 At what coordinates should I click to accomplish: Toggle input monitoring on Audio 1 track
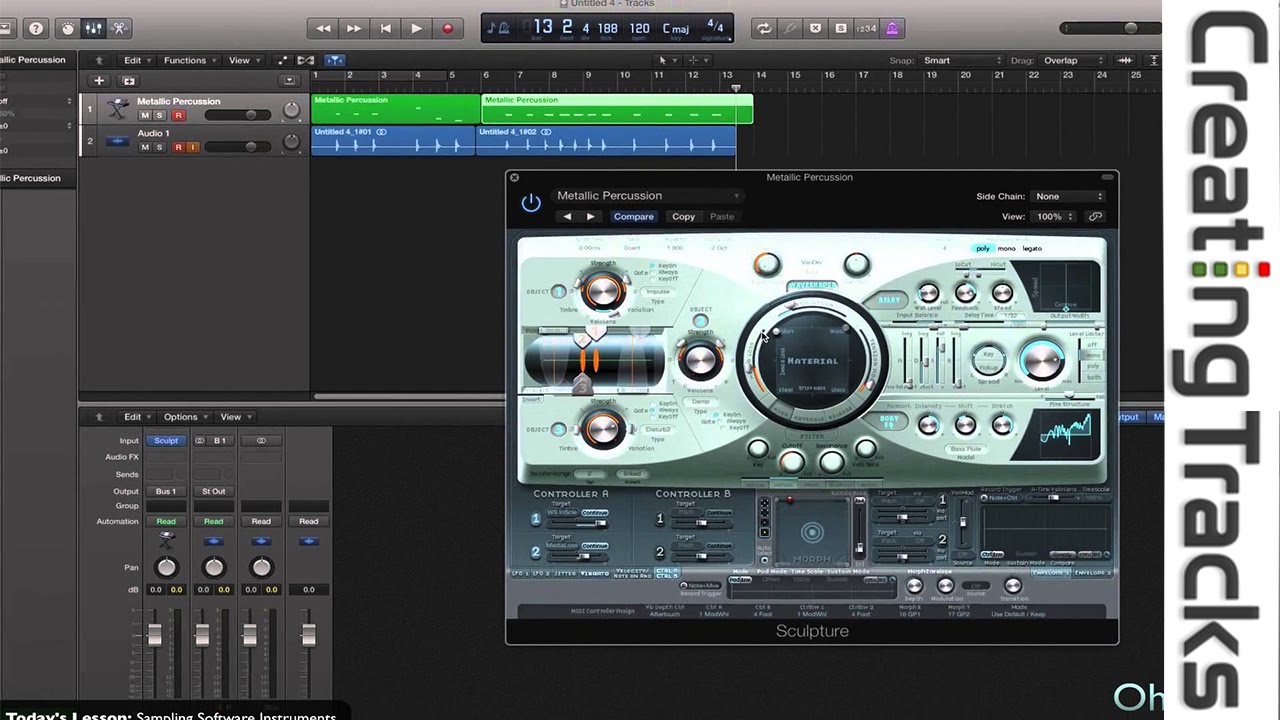coord(192,148)
